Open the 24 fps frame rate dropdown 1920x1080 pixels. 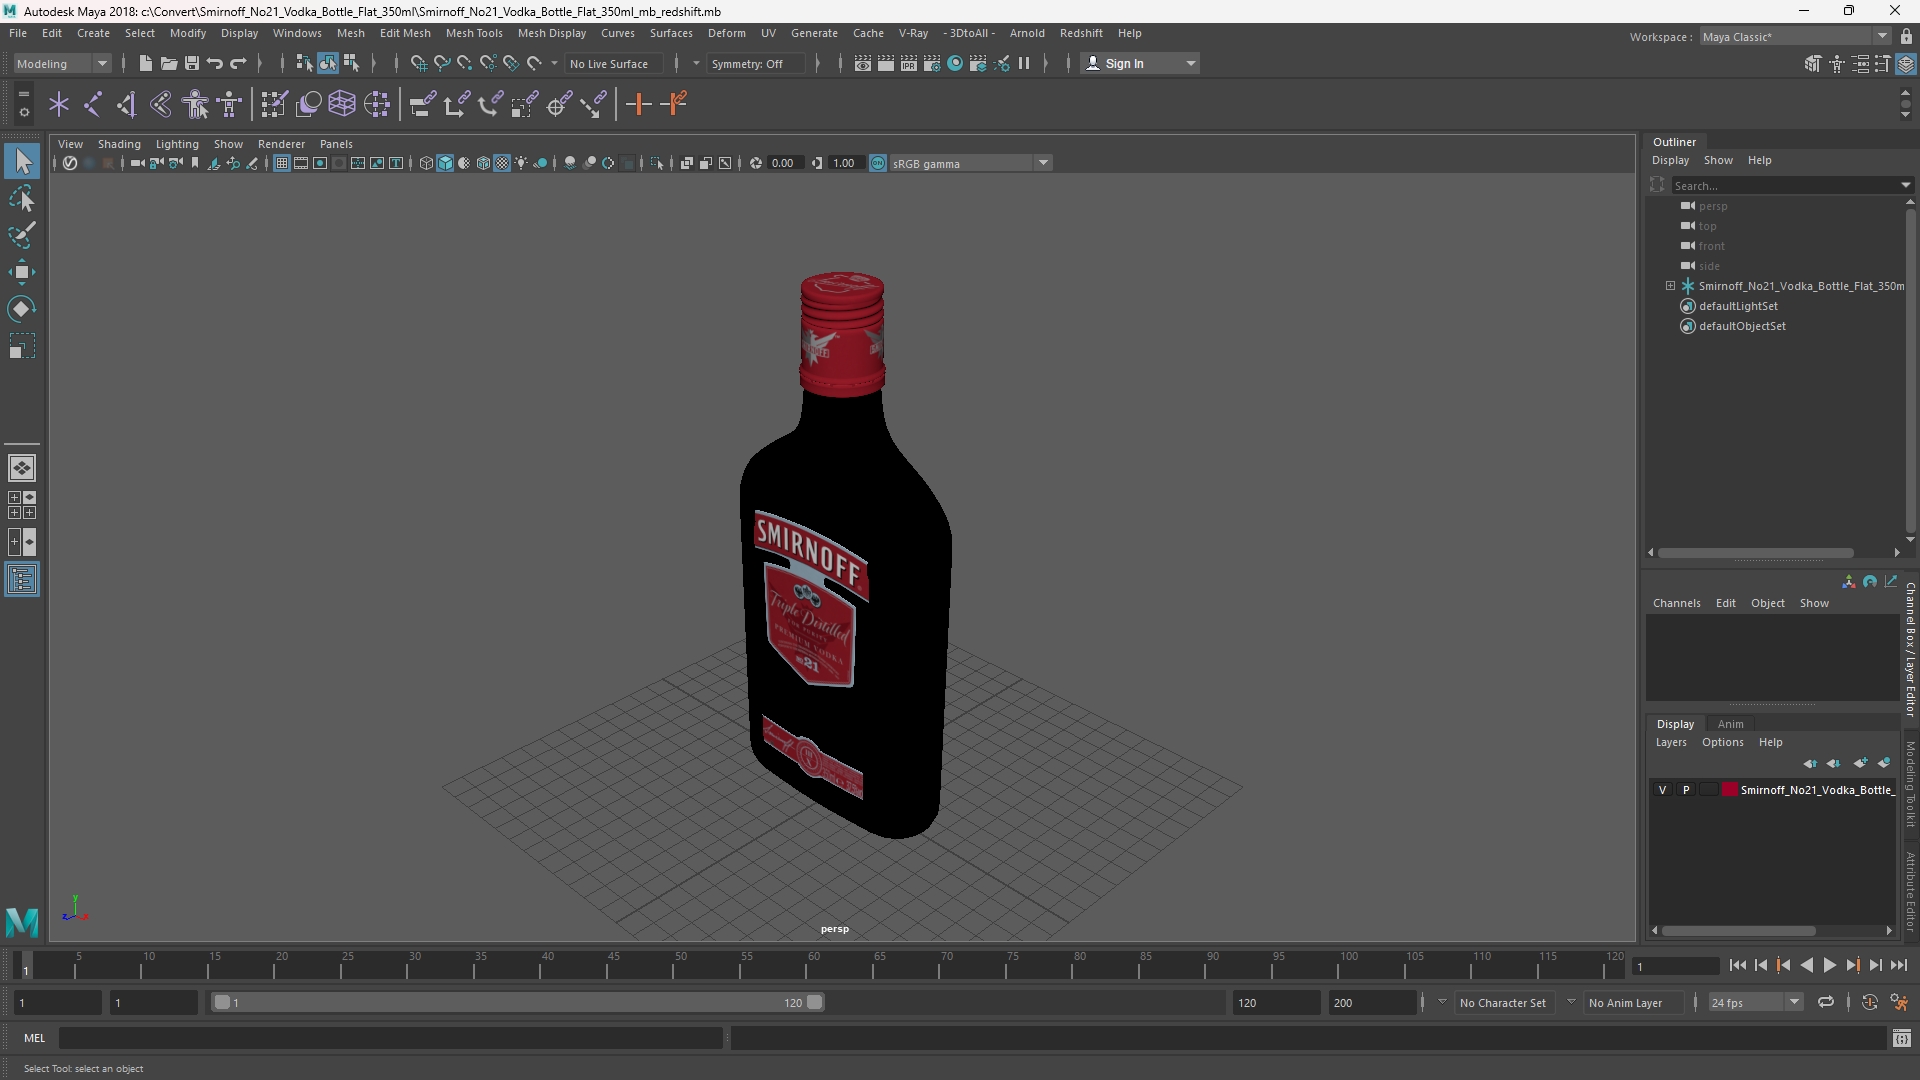pos(1754,1002)
